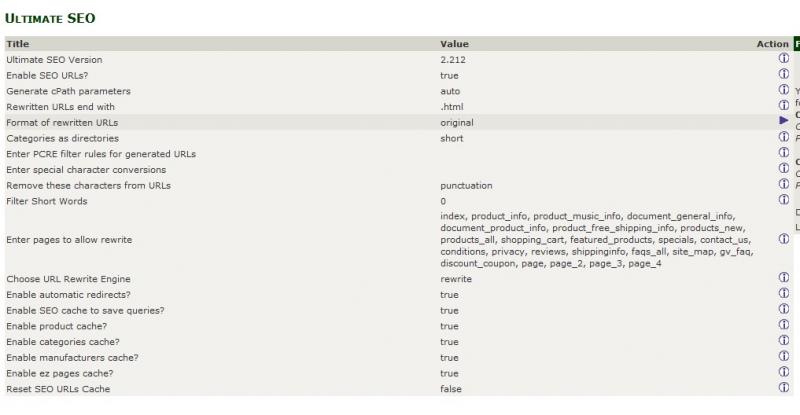Select info icon for Rewritten URLs end with
800x415 pixels.
784,106
